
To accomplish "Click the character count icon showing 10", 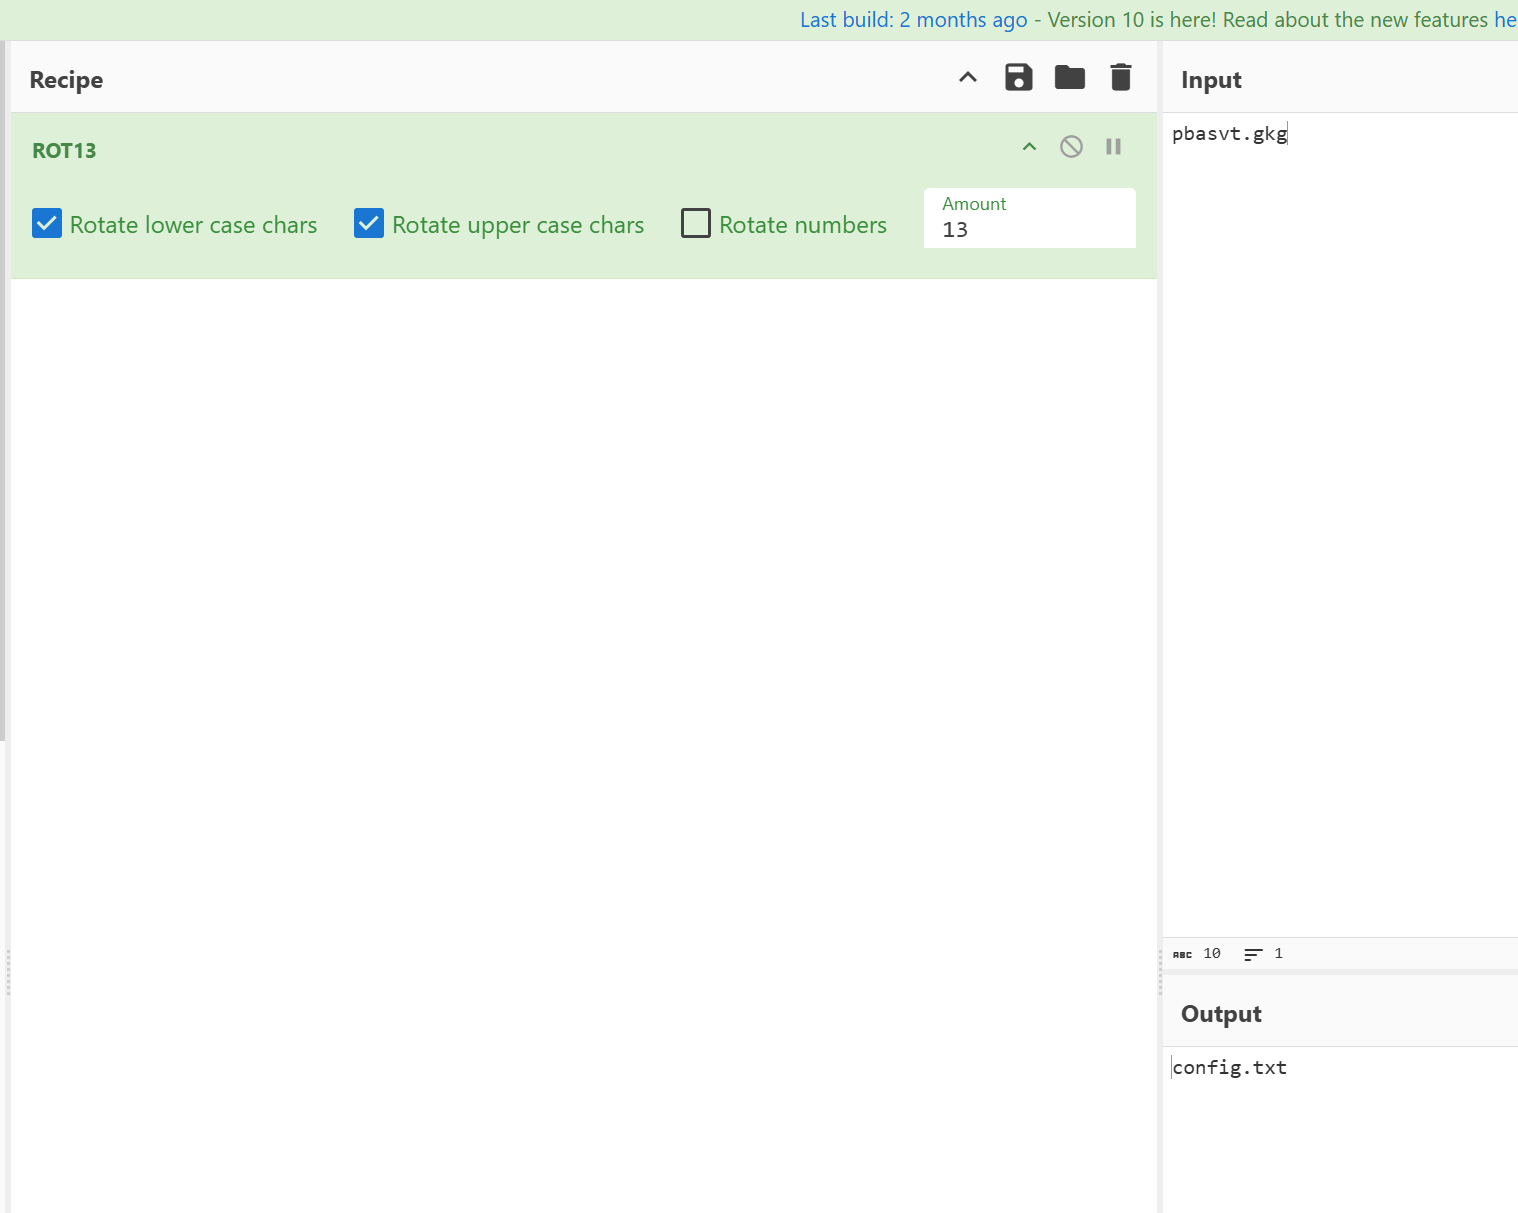I will pyautogui.click(x=1182, y=954).
